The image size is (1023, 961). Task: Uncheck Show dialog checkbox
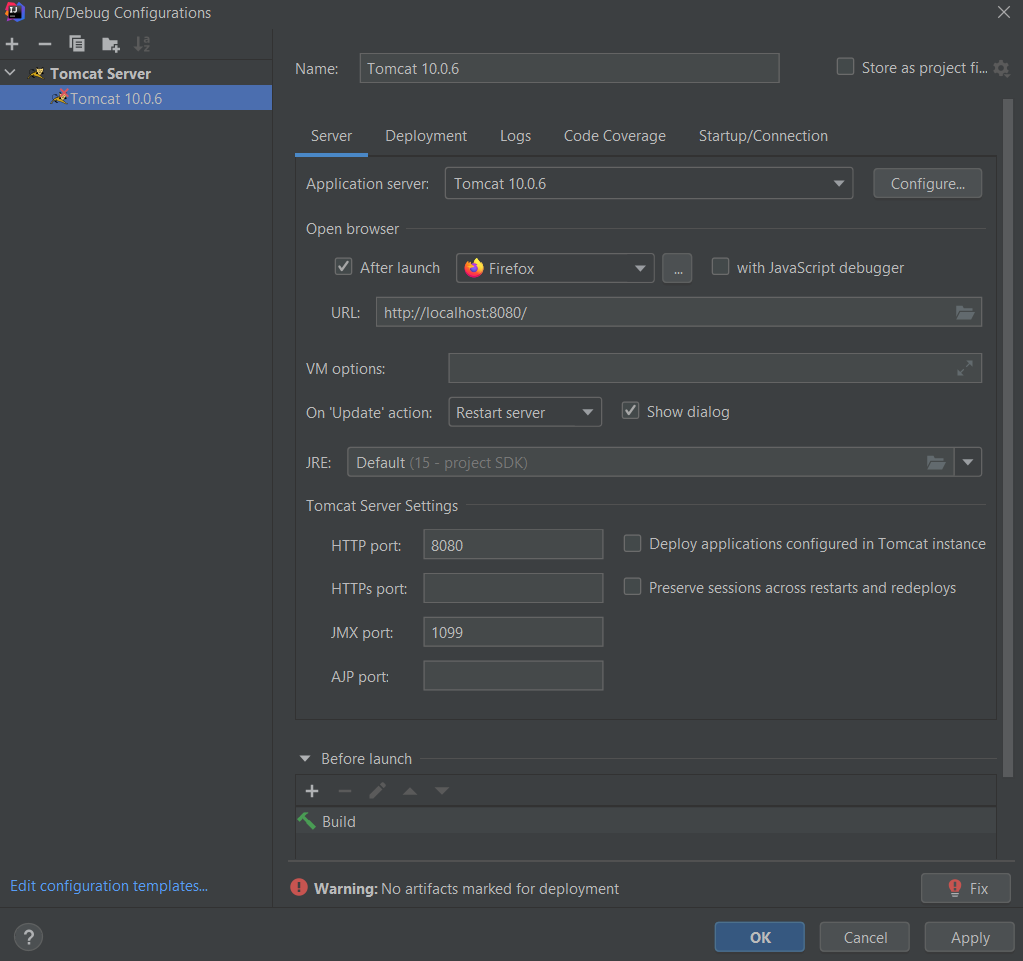tap(630, 410)
